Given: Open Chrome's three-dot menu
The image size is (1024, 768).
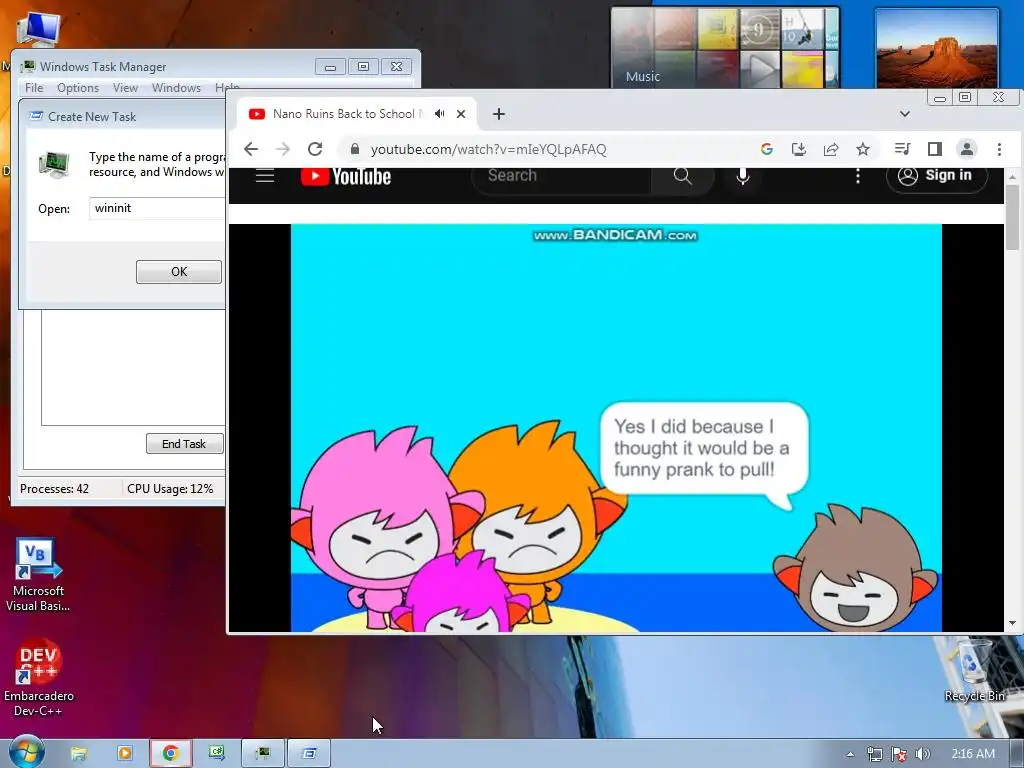Looking at the screenshot, I should [999, 149].
